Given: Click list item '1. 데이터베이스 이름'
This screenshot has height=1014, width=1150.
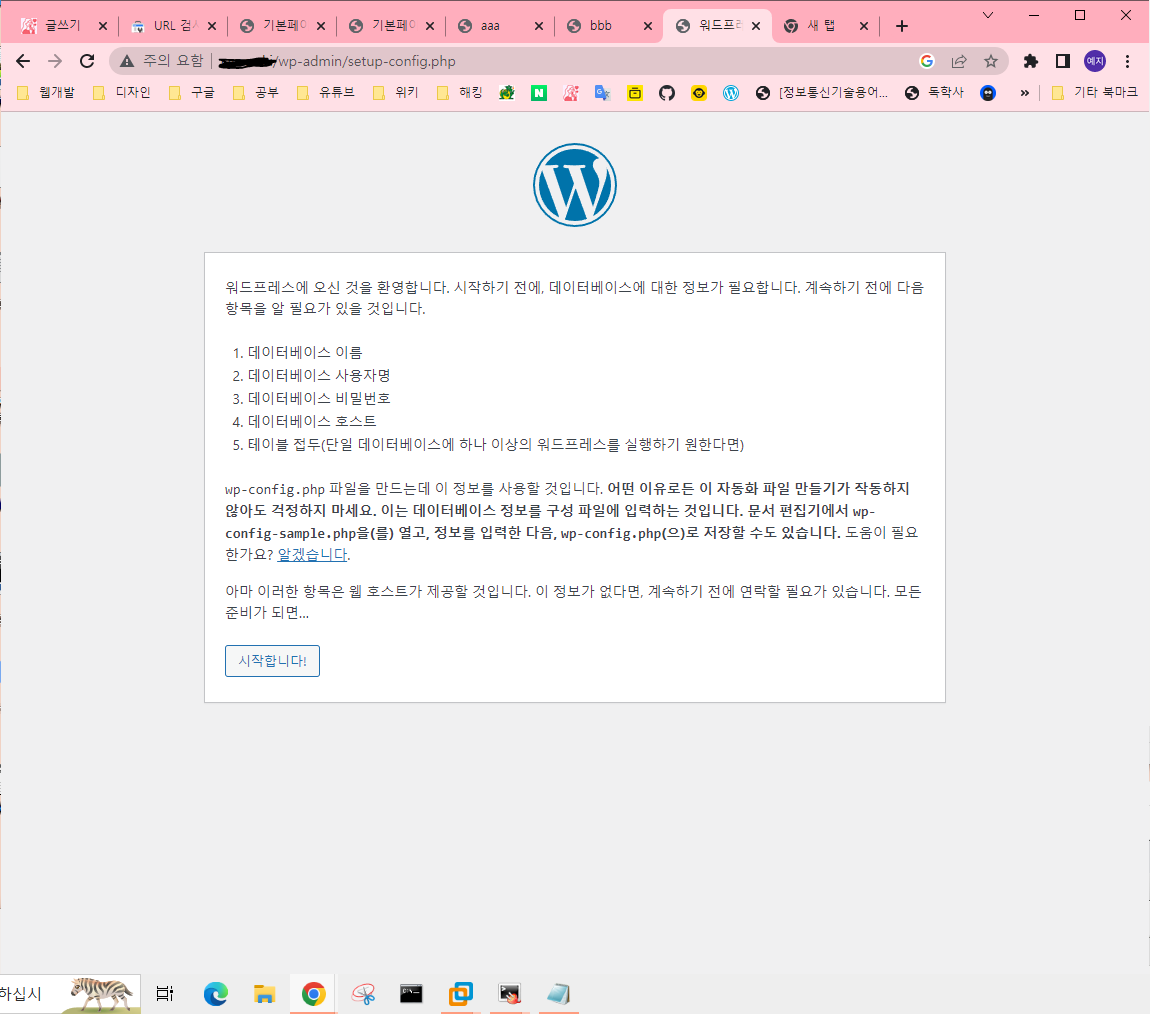Looking at the screenshot, I should [x=297, y=353].
